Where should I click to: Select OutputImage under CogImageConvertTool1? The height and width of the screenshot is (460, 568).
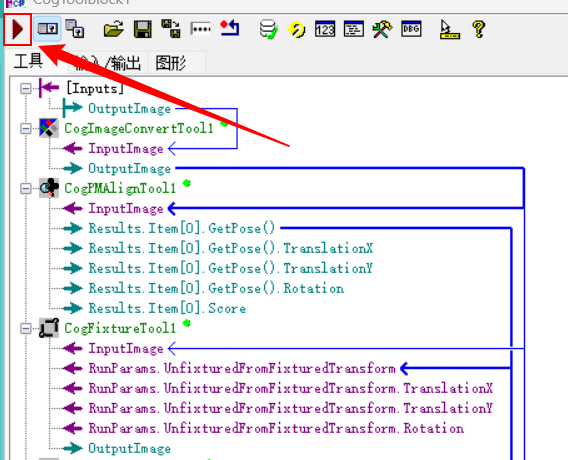pyautogui.click(x=130, y=168)
